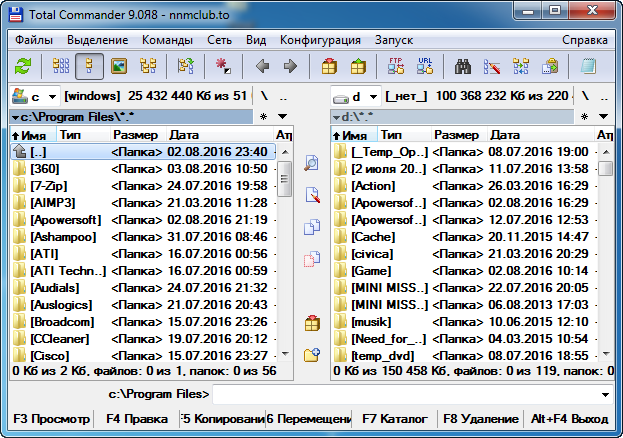This screenshot has width=623, height=438.
Task: Toggle the folder tree view button
Action: coord(148,67)
